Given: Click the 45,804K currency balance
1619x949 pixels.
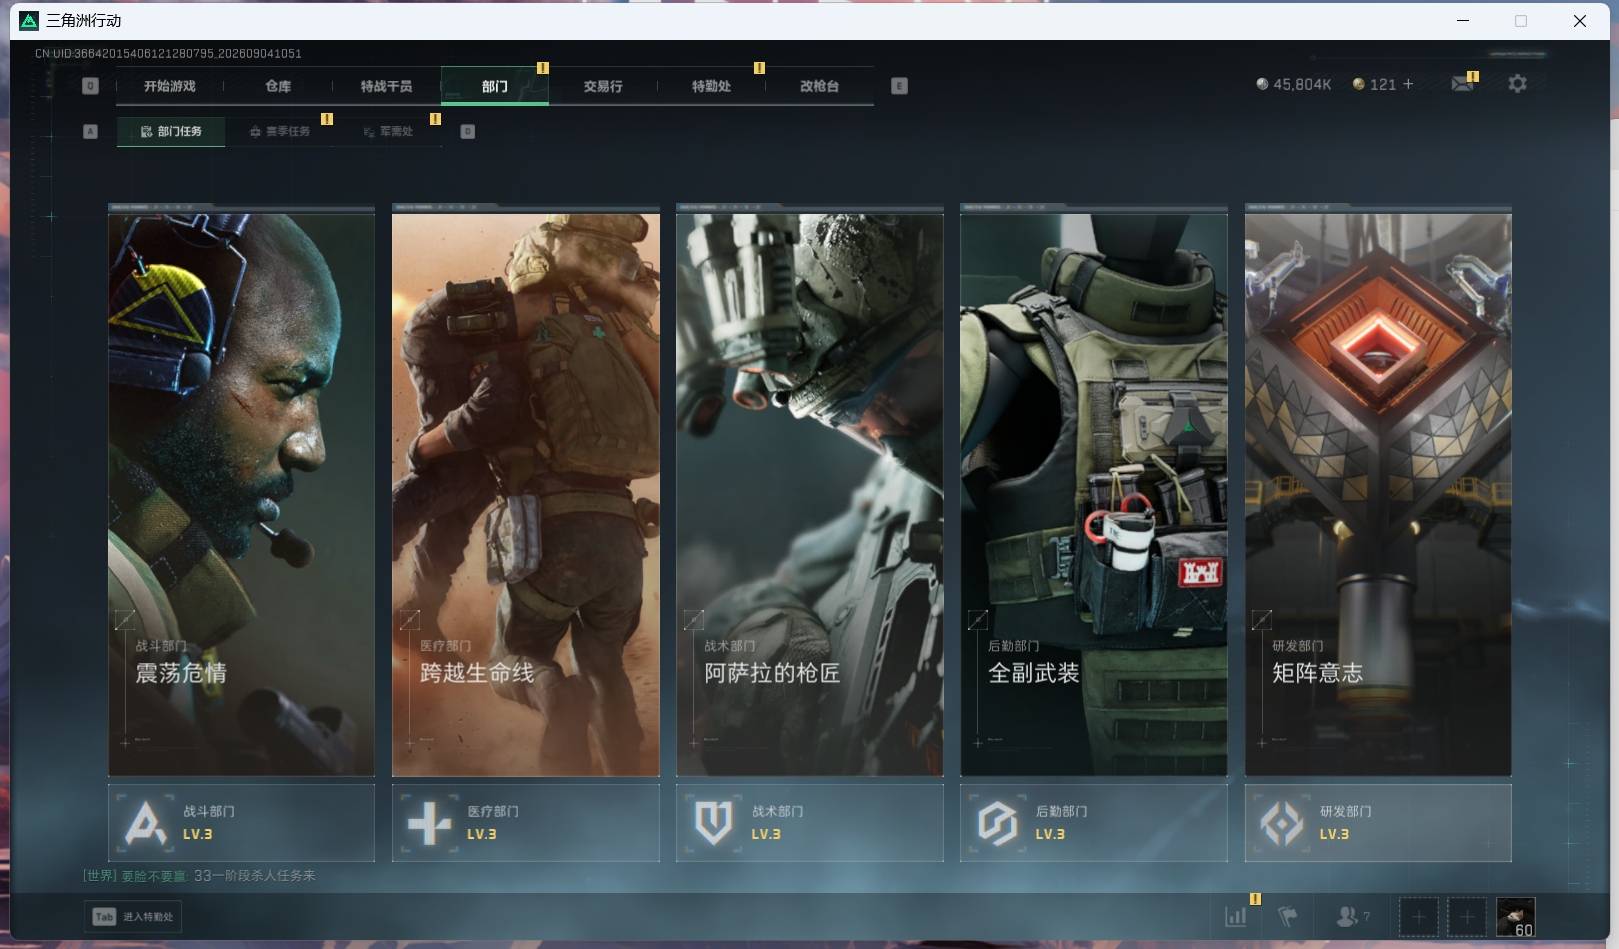Looking at the screenshot, I should [x=1302, y=84].
